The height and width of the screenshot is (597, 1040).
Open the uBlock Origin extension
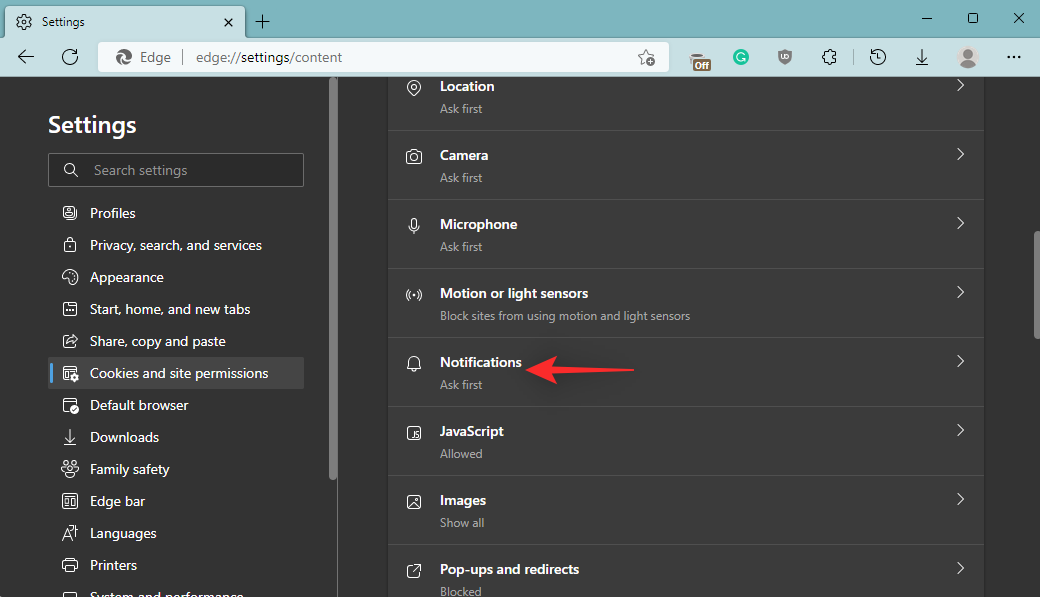pyautogui.click(x=785, y=58)
